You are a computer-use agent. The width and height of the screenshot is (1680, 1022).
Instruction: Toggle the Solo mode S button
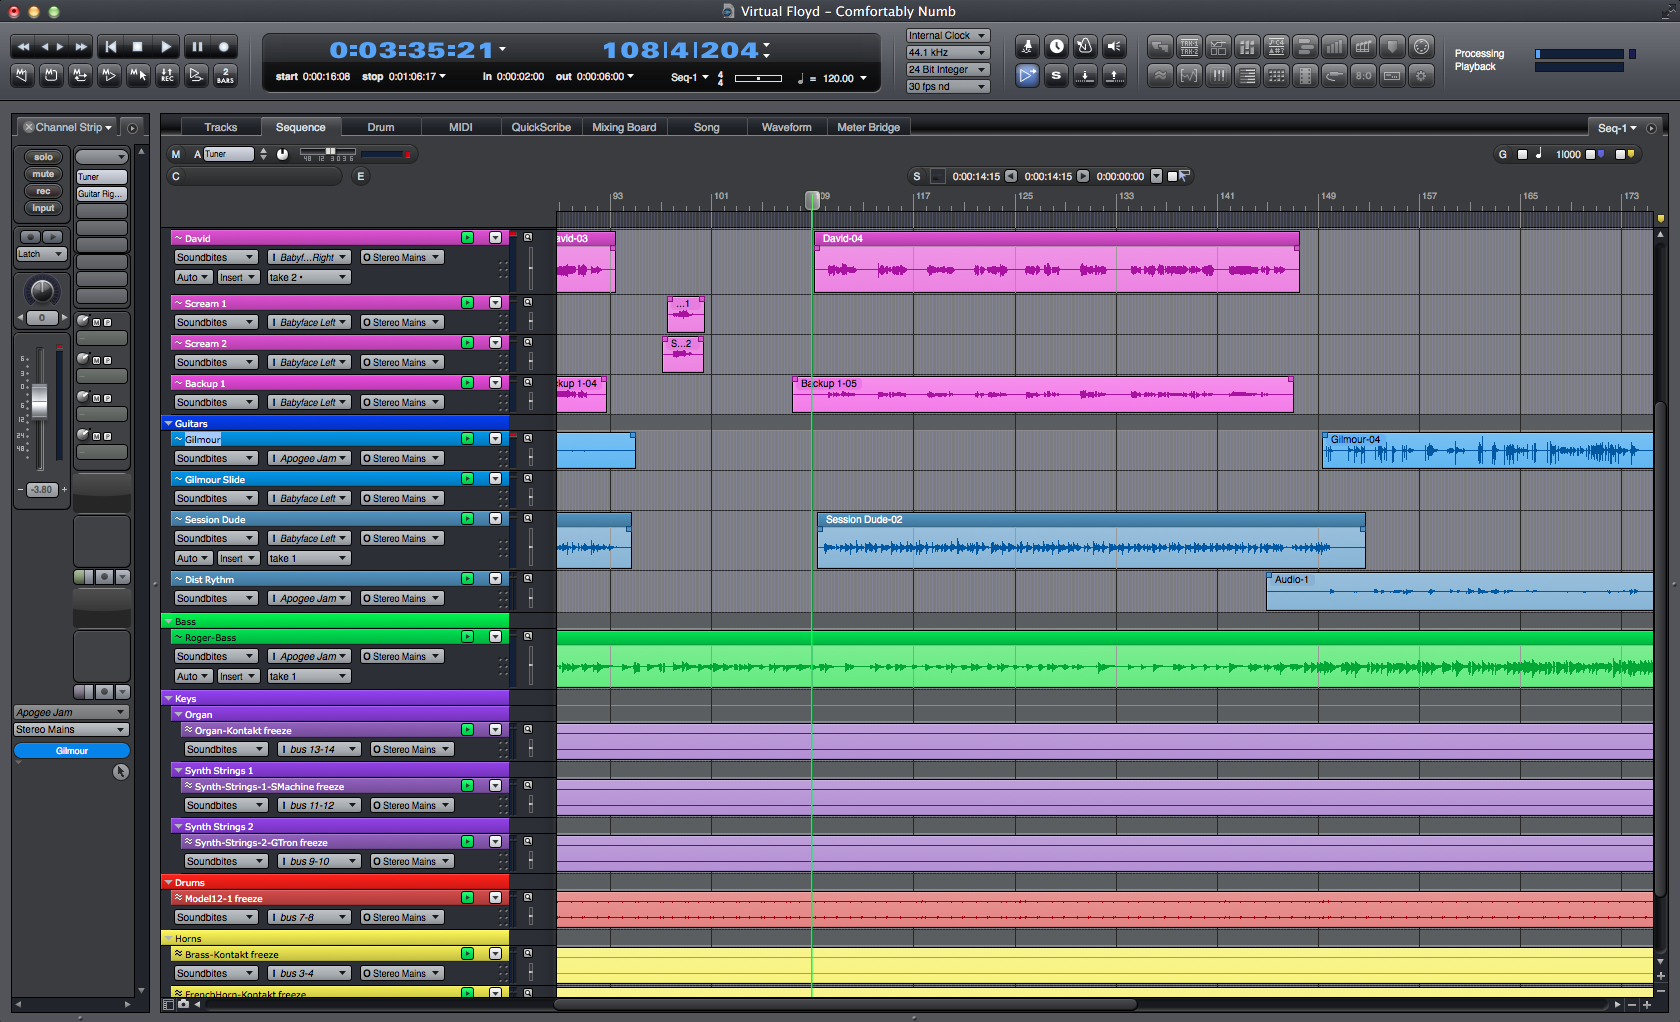click(1056, 75)
